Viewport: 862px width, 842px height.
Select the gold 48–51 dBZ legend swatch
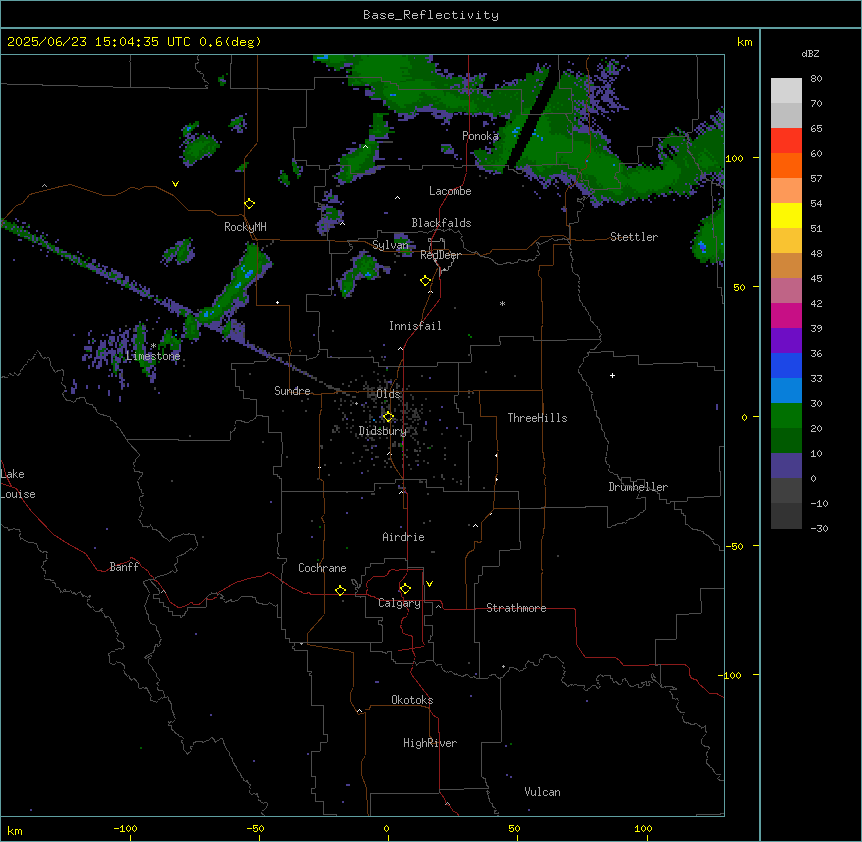786,241
